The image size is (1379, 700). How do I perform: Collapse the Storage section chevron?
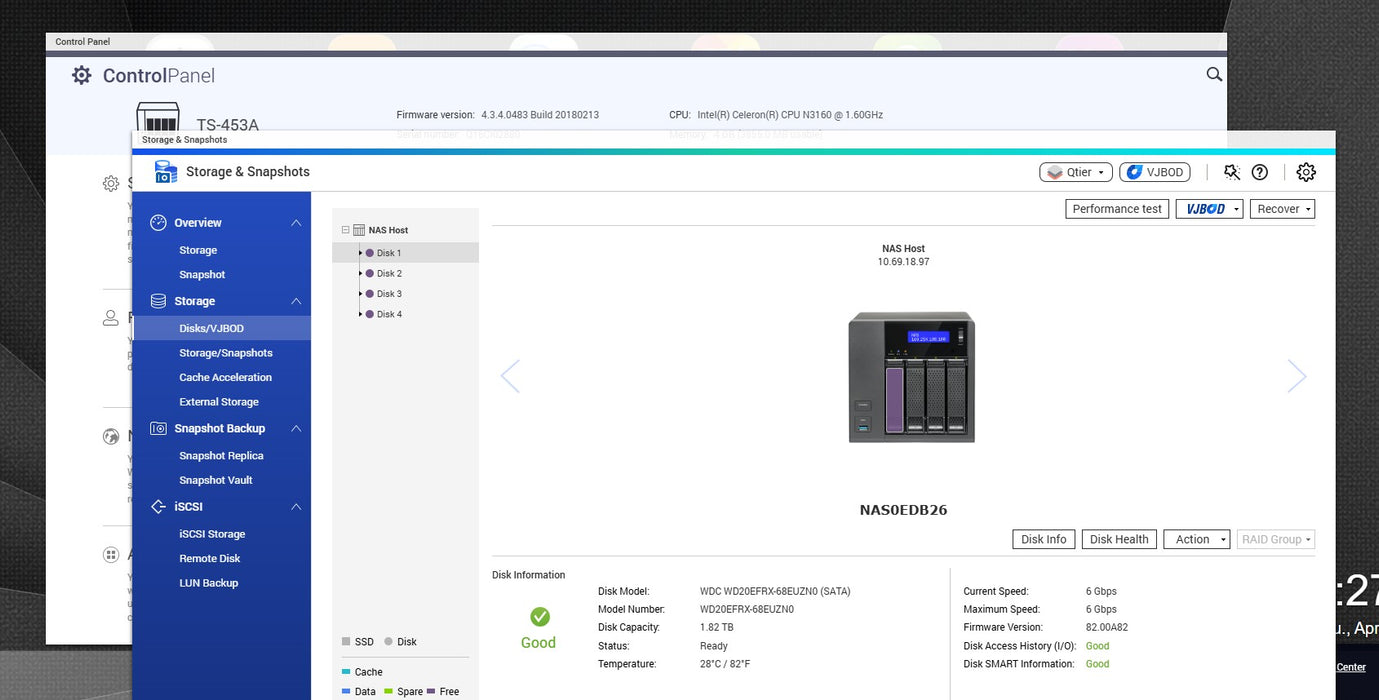(296, 301)
